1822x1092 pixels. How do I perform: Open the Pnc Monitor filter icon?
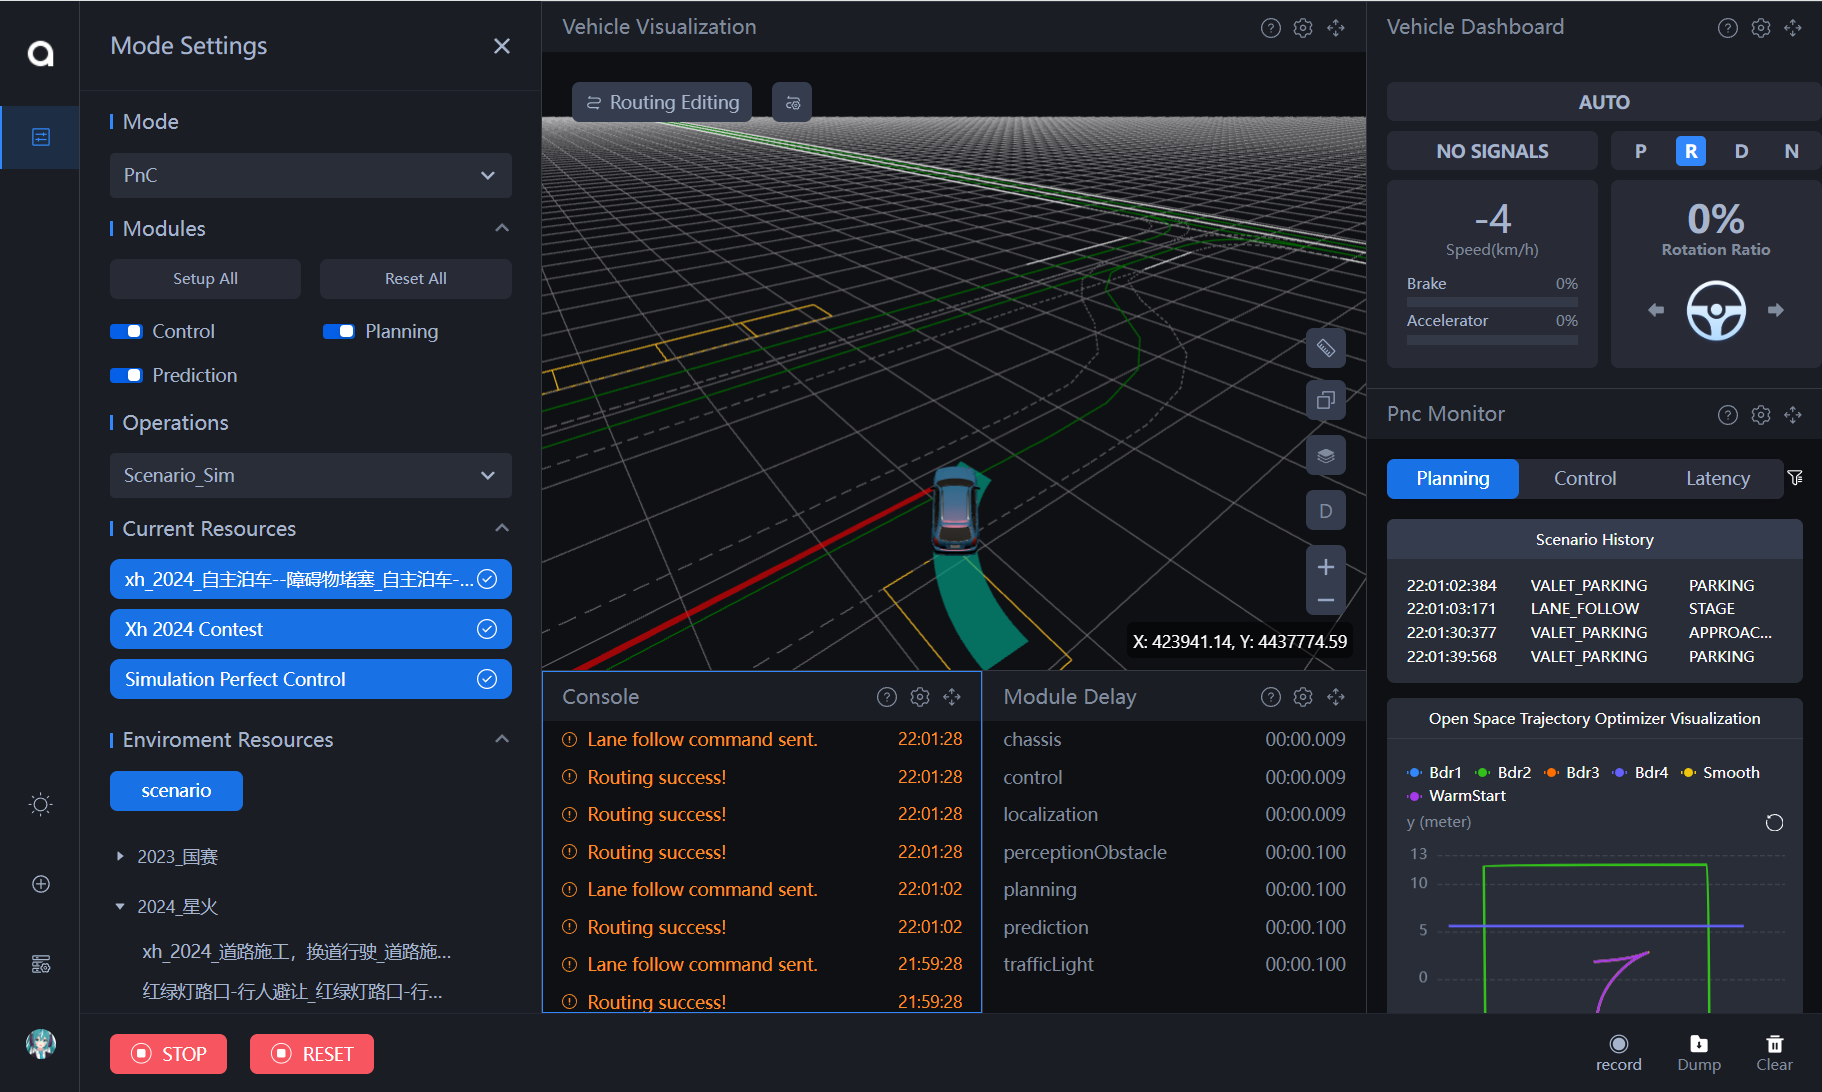[x=1795, y=478]
